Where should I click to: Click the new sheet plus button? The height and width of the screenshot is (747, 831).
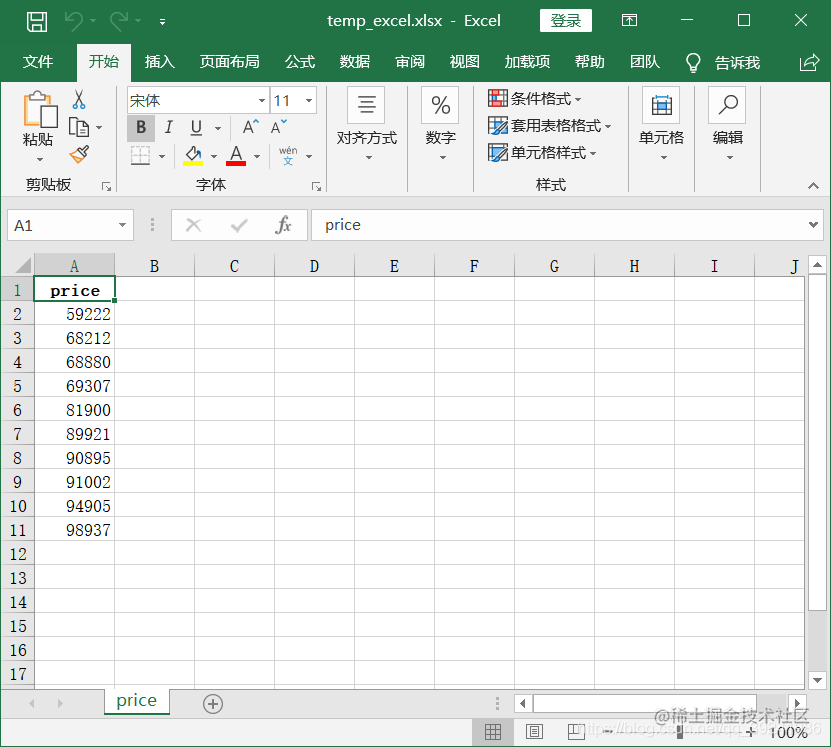tap(212, 704)
